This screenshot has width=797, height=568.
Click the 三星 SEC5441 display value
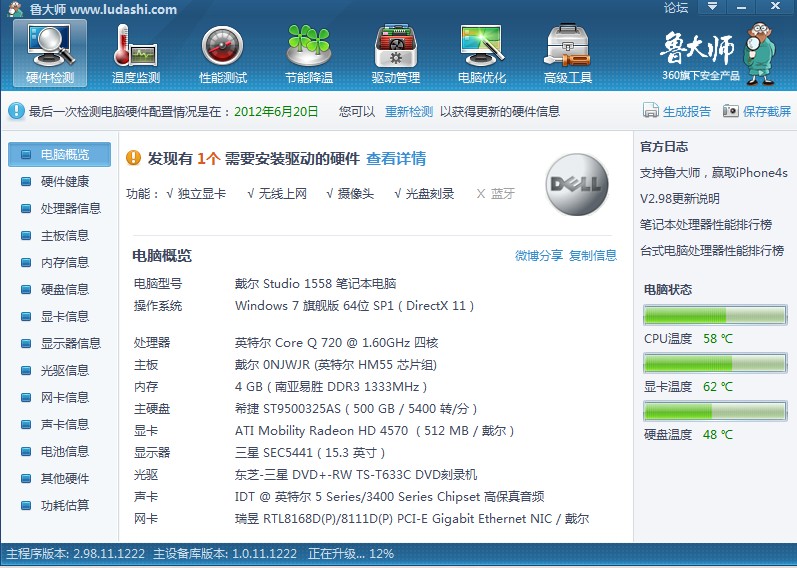310,453
